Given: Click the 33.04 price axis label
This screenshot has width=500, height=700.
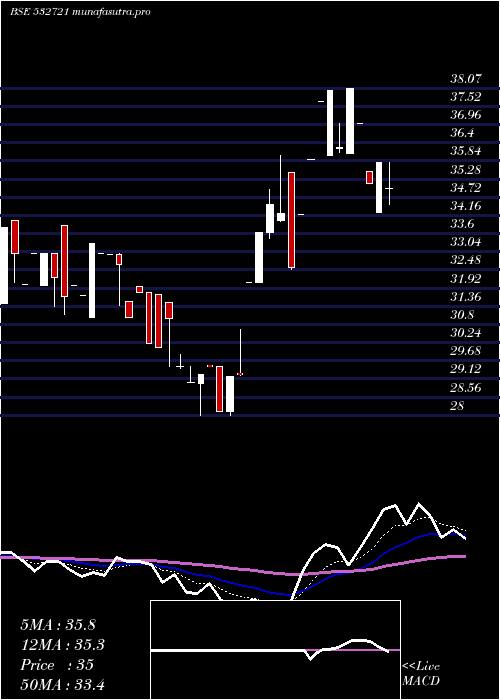Looking at the screenshot, I should click(466, 242).
